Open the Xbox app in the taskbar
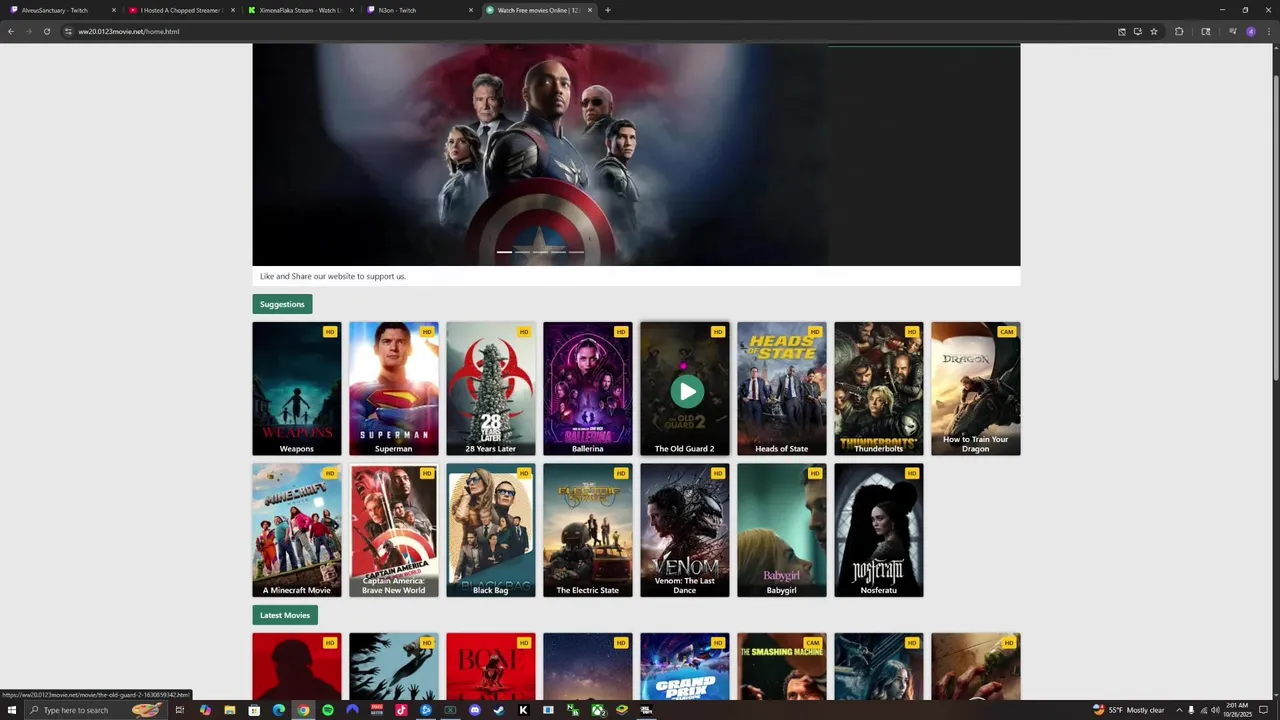1280x720 pixels. 597,710
